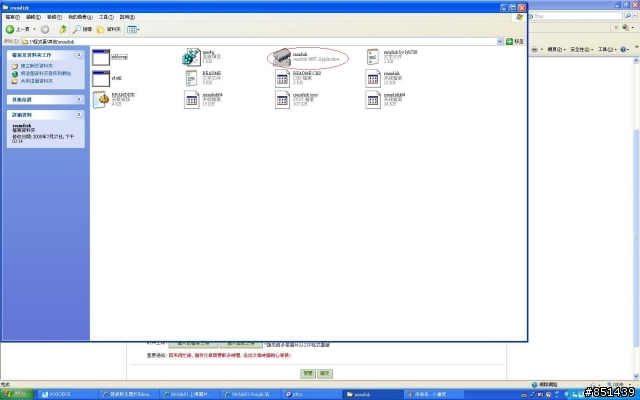
Task: Expand the address bar dropdown list
Action: pos(500,42)
